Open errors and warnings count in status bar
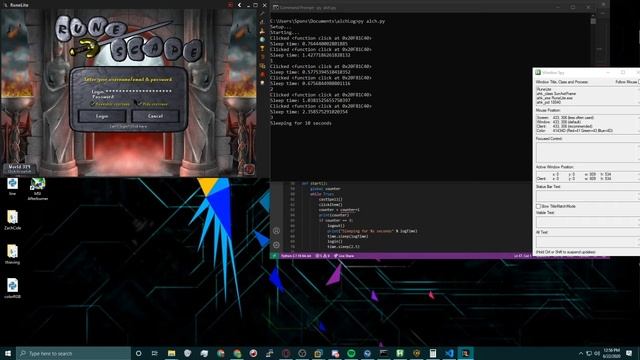Screen dimensions: 640x360 click(322, 256)
